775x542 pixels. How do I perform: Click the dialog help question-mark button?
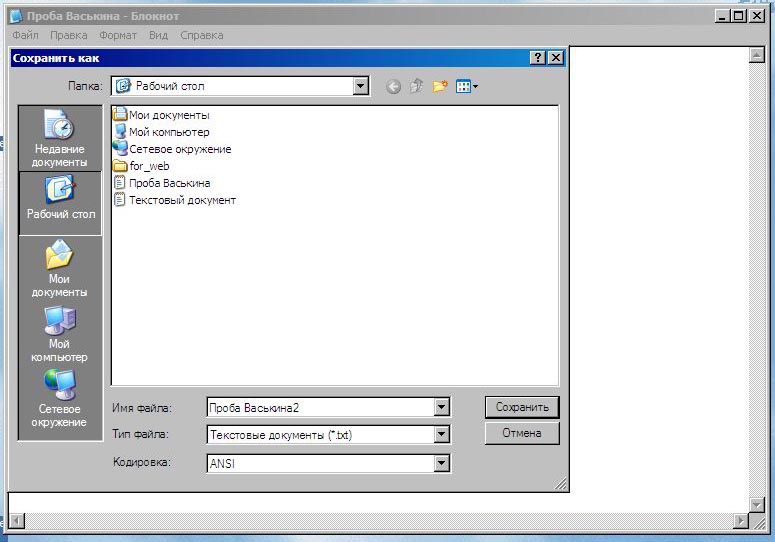(538, 58)
